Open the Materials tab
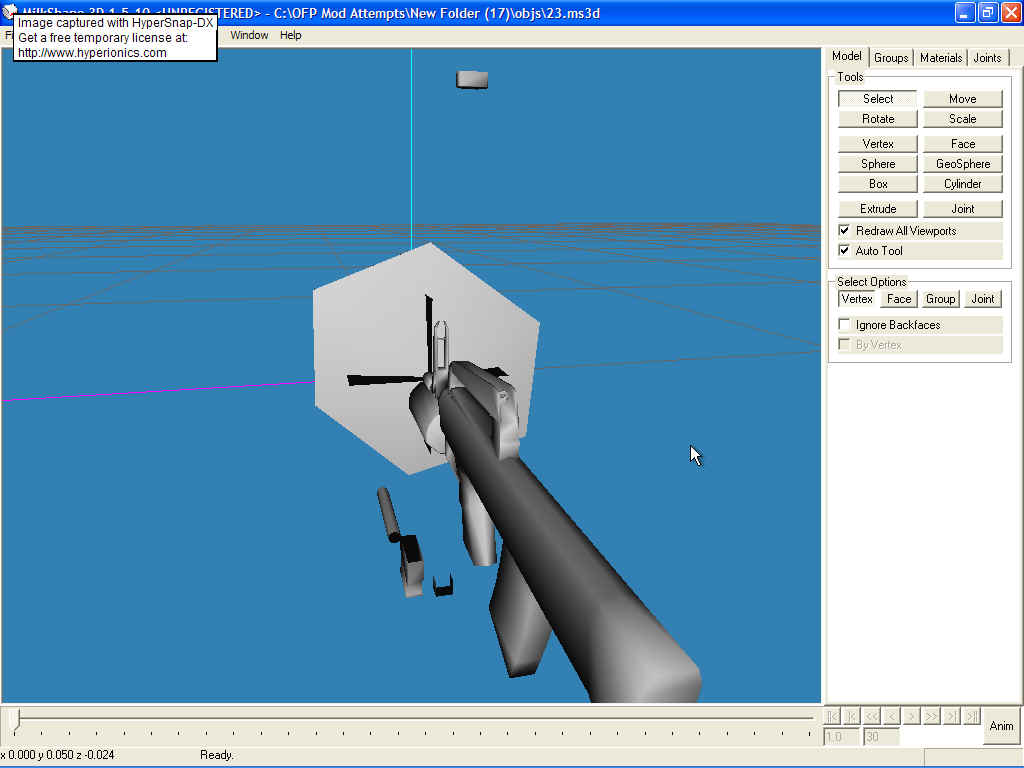 pyautogui.click(x=941, y=58)
